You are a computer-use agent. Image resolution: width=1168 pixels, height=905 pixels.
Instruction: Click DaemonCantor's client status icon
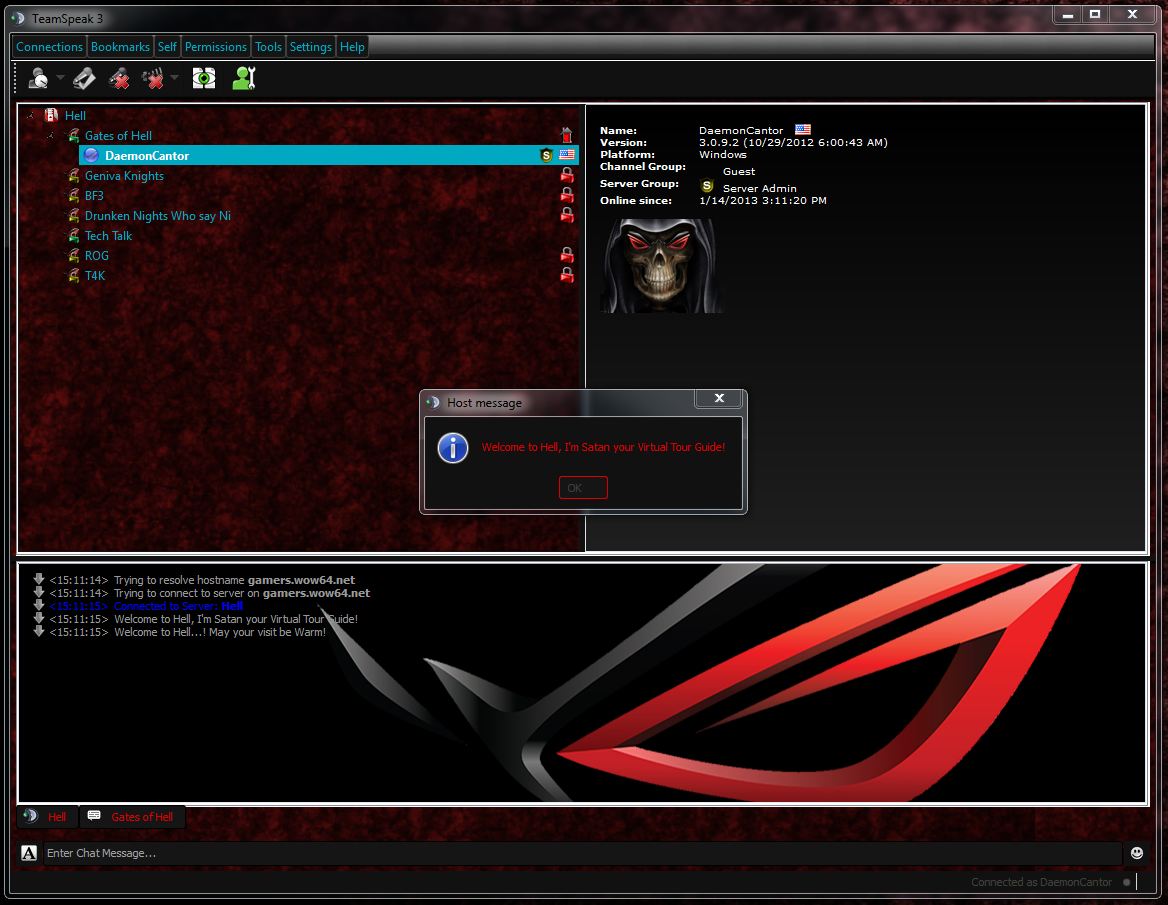point(91,155)
